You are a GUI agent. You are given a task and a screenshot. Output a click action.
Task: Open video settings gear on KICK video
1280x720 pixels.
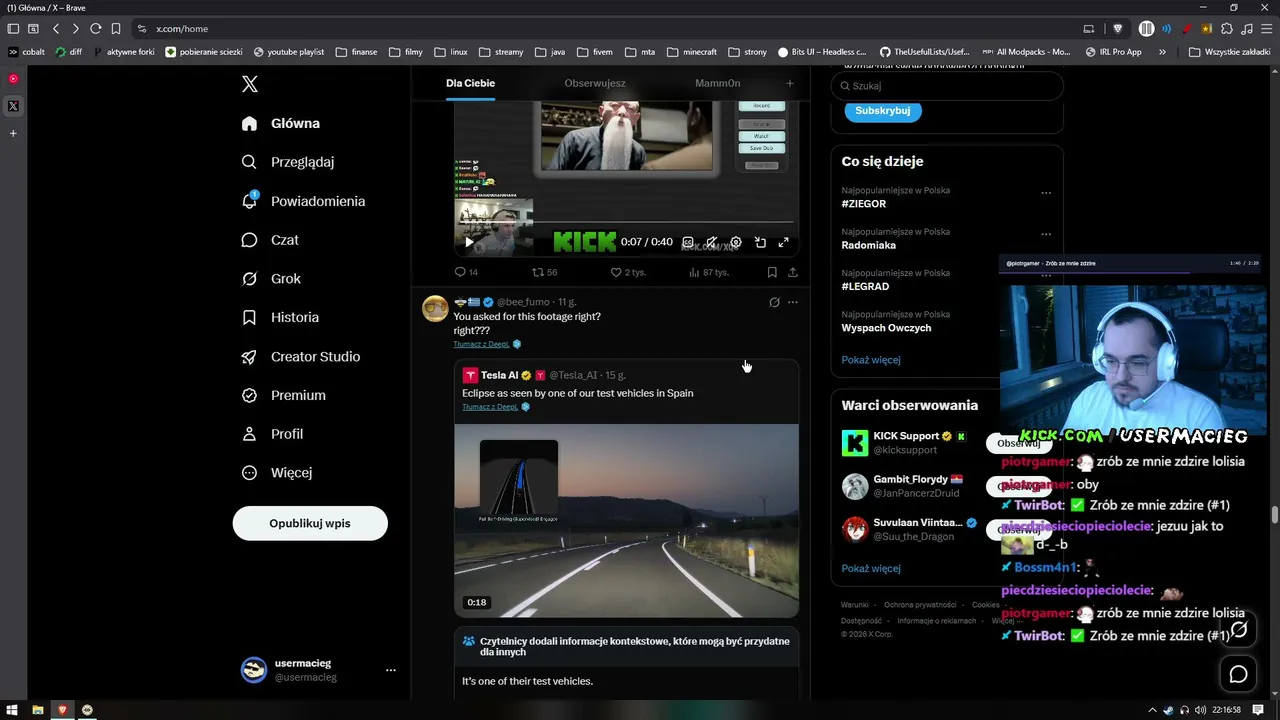pyautogui.click(x=736, y=242)
